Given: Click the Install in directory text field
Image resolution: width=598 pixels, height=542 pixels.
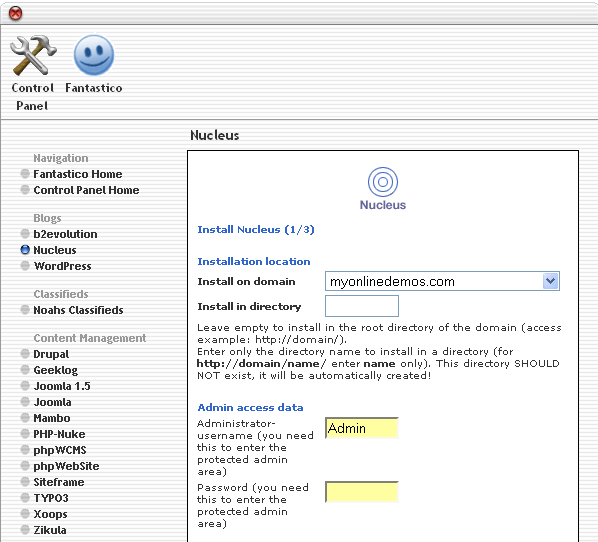Looking at the screenshot, I should pyautogui.click(x=362, y=306).
